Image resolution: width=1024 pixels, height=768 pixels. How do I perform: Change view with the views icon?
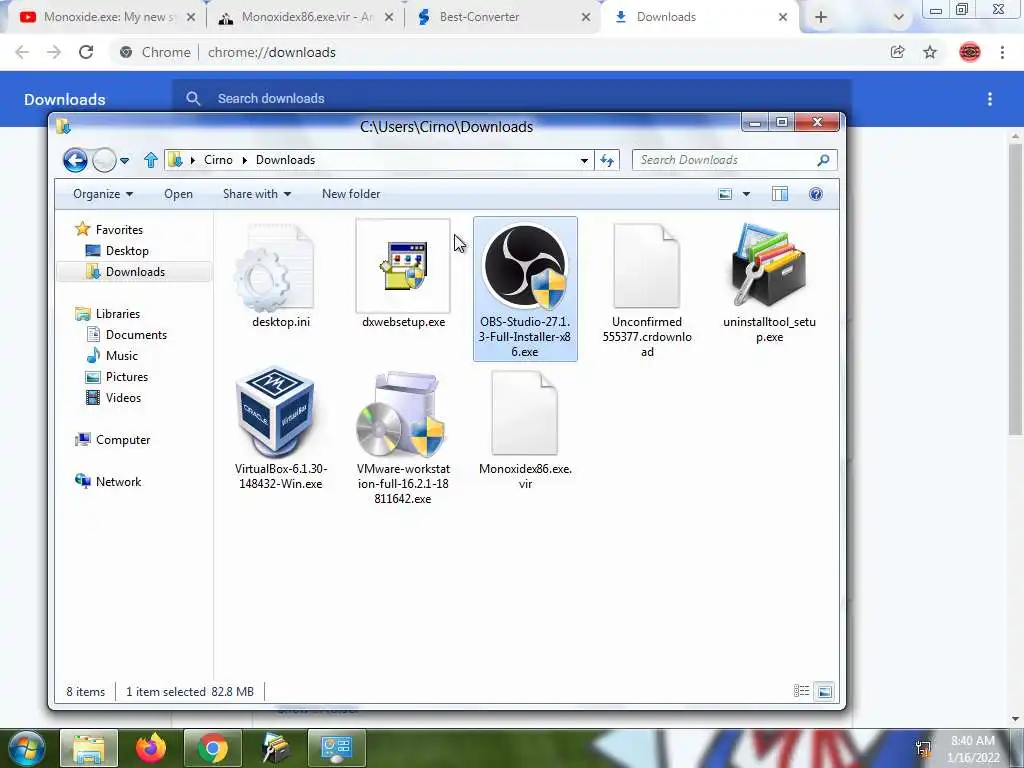(725, 194)
